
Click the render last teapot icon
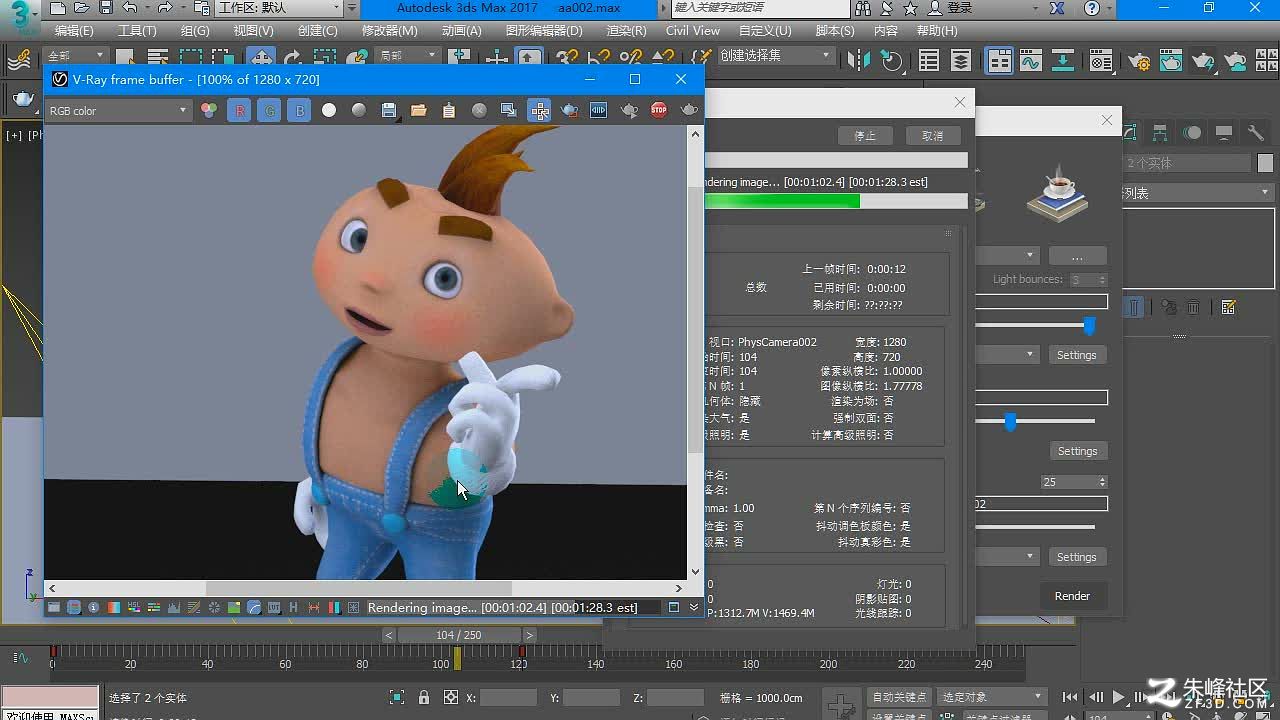(x=689, y=111)
